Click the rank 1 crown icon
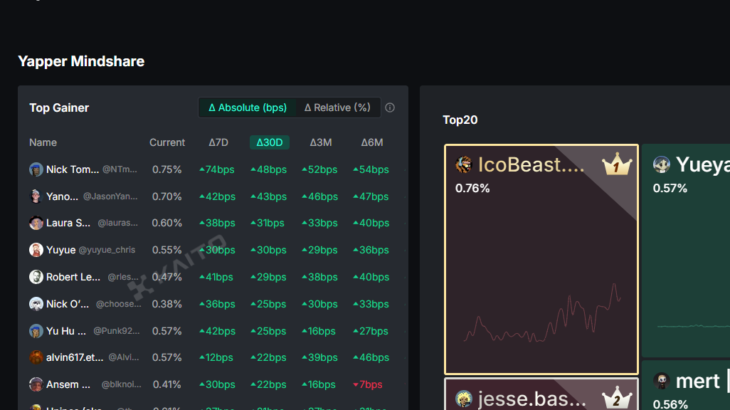 pos(617,164)
